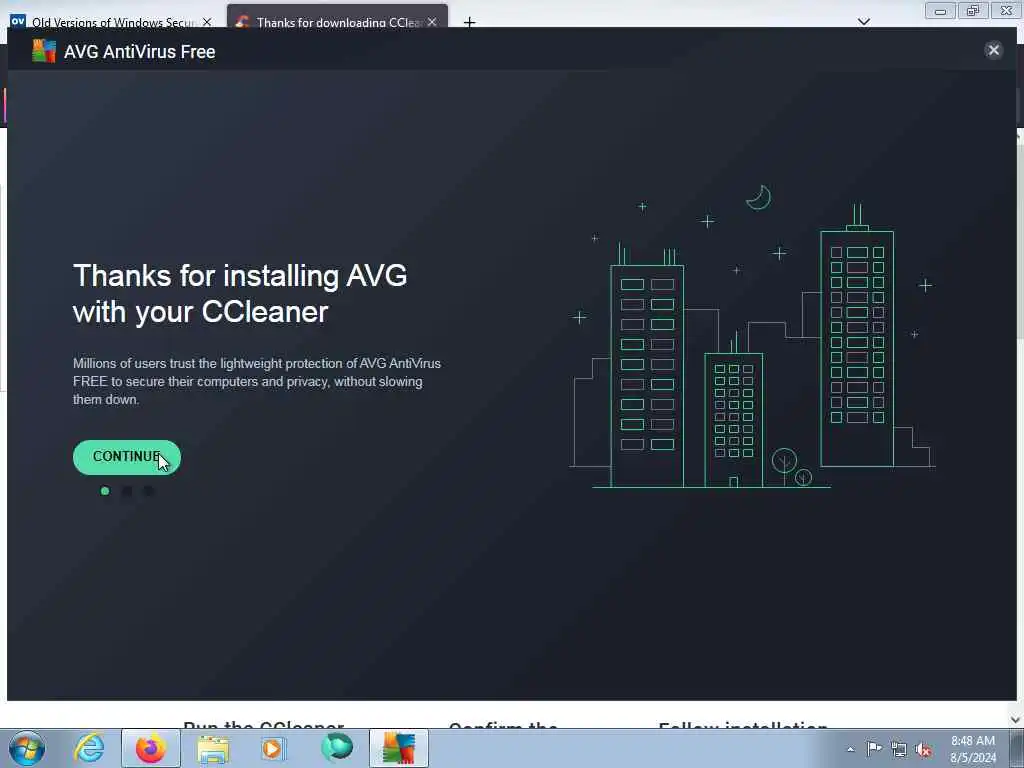The image size is (1024, 768).
Task: Open Firefox from the taskbar
Action: pyautogui.click(x=151, y=748)
